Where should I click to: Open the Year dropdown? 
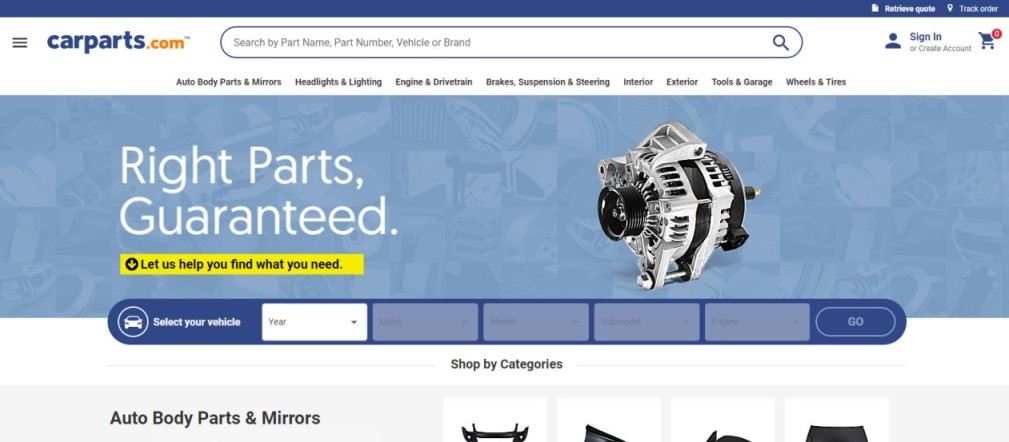click(315, 322)
